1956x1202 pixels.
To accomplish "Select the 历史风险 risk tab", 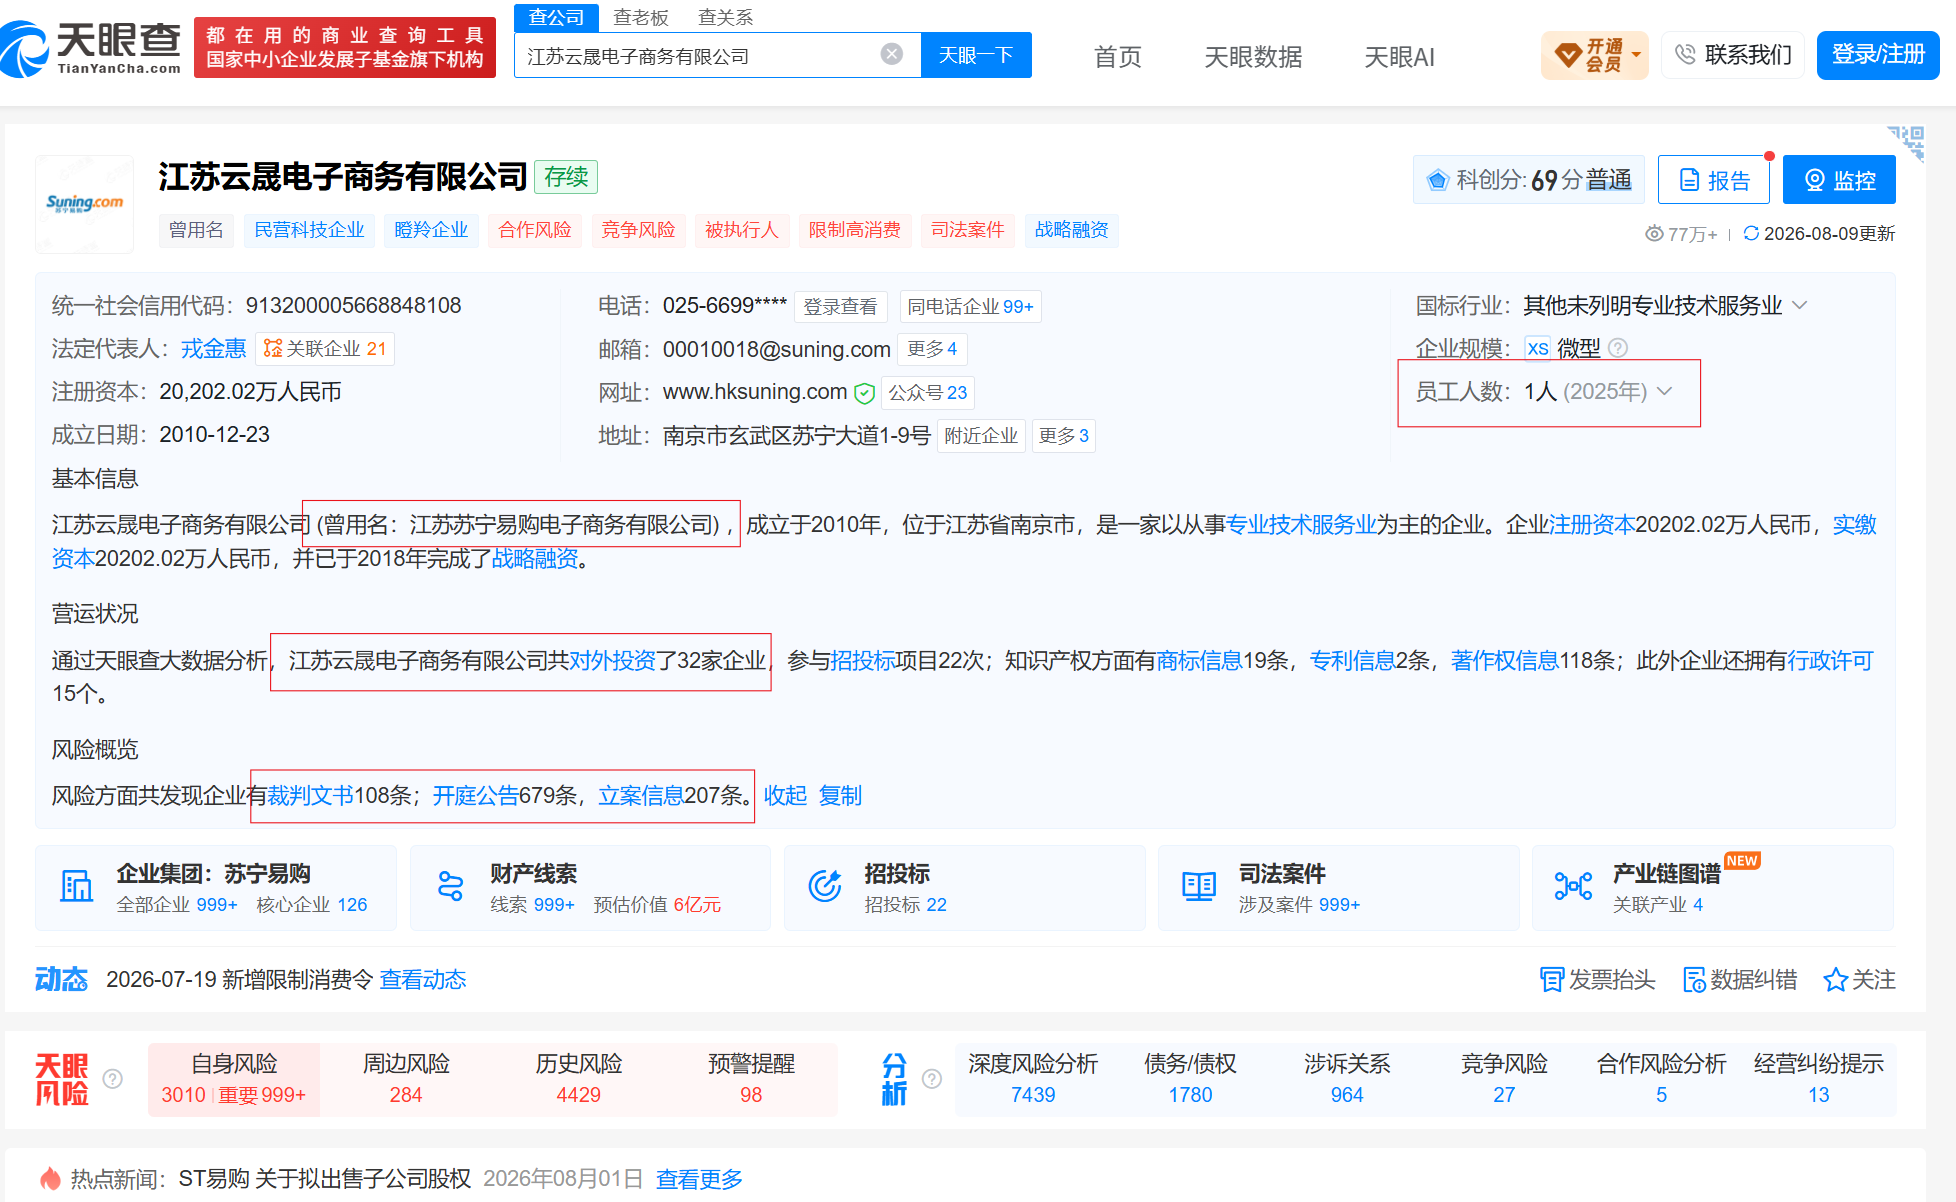I will [579, 1079].
